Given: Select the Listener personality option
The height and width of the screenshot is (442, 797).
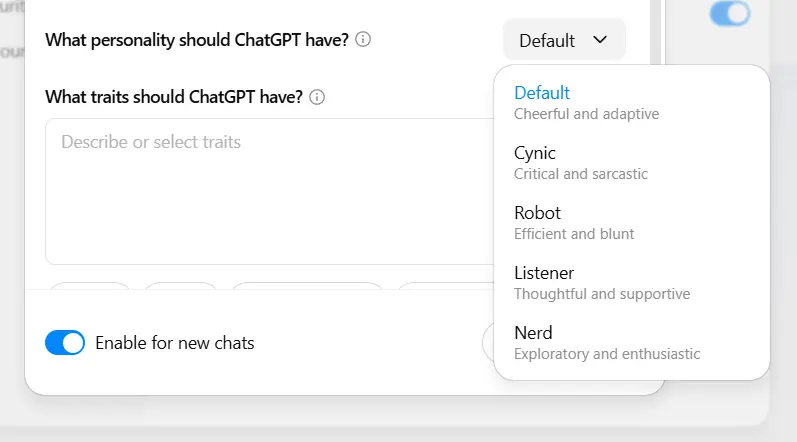Looking at the screenshot, I should pyautogui.click(x=632, y=282).
